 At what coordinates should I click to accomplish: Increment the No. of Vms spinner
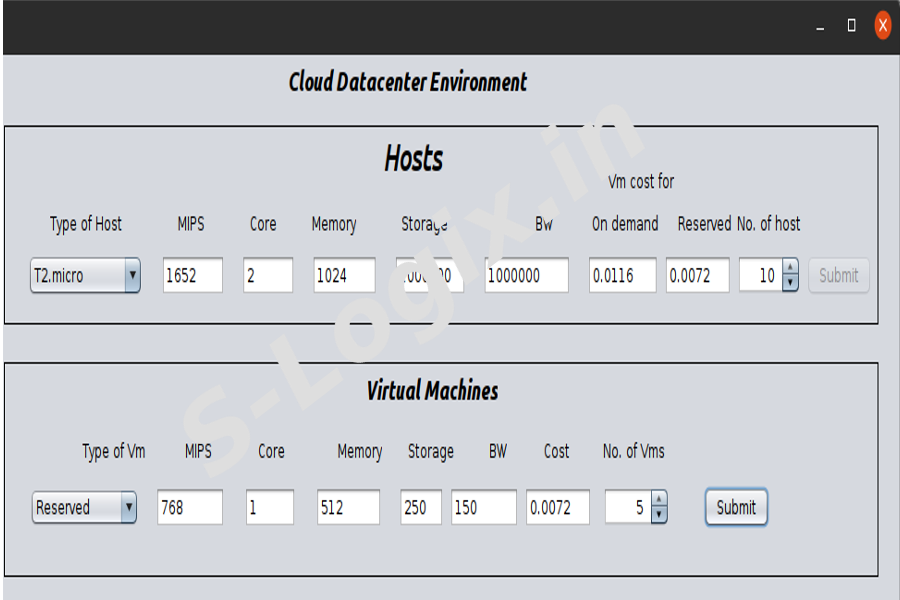point(658,500)
